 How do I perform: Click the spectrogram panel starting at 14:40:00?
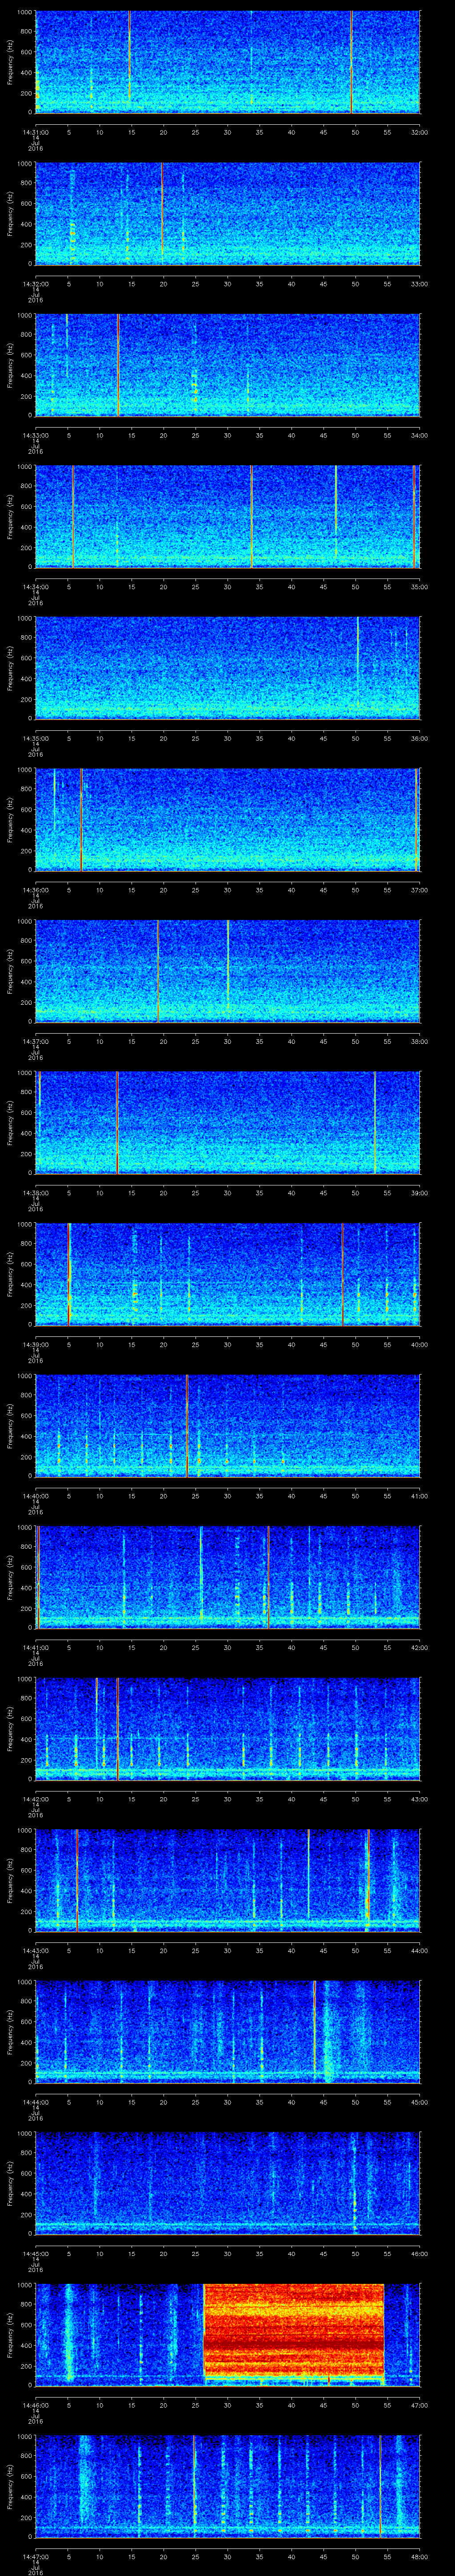point(228,1426)
